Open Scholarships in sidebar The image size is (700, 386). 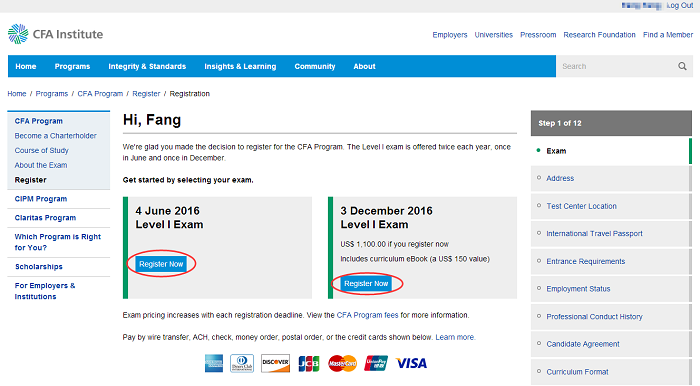pos(39,266)
